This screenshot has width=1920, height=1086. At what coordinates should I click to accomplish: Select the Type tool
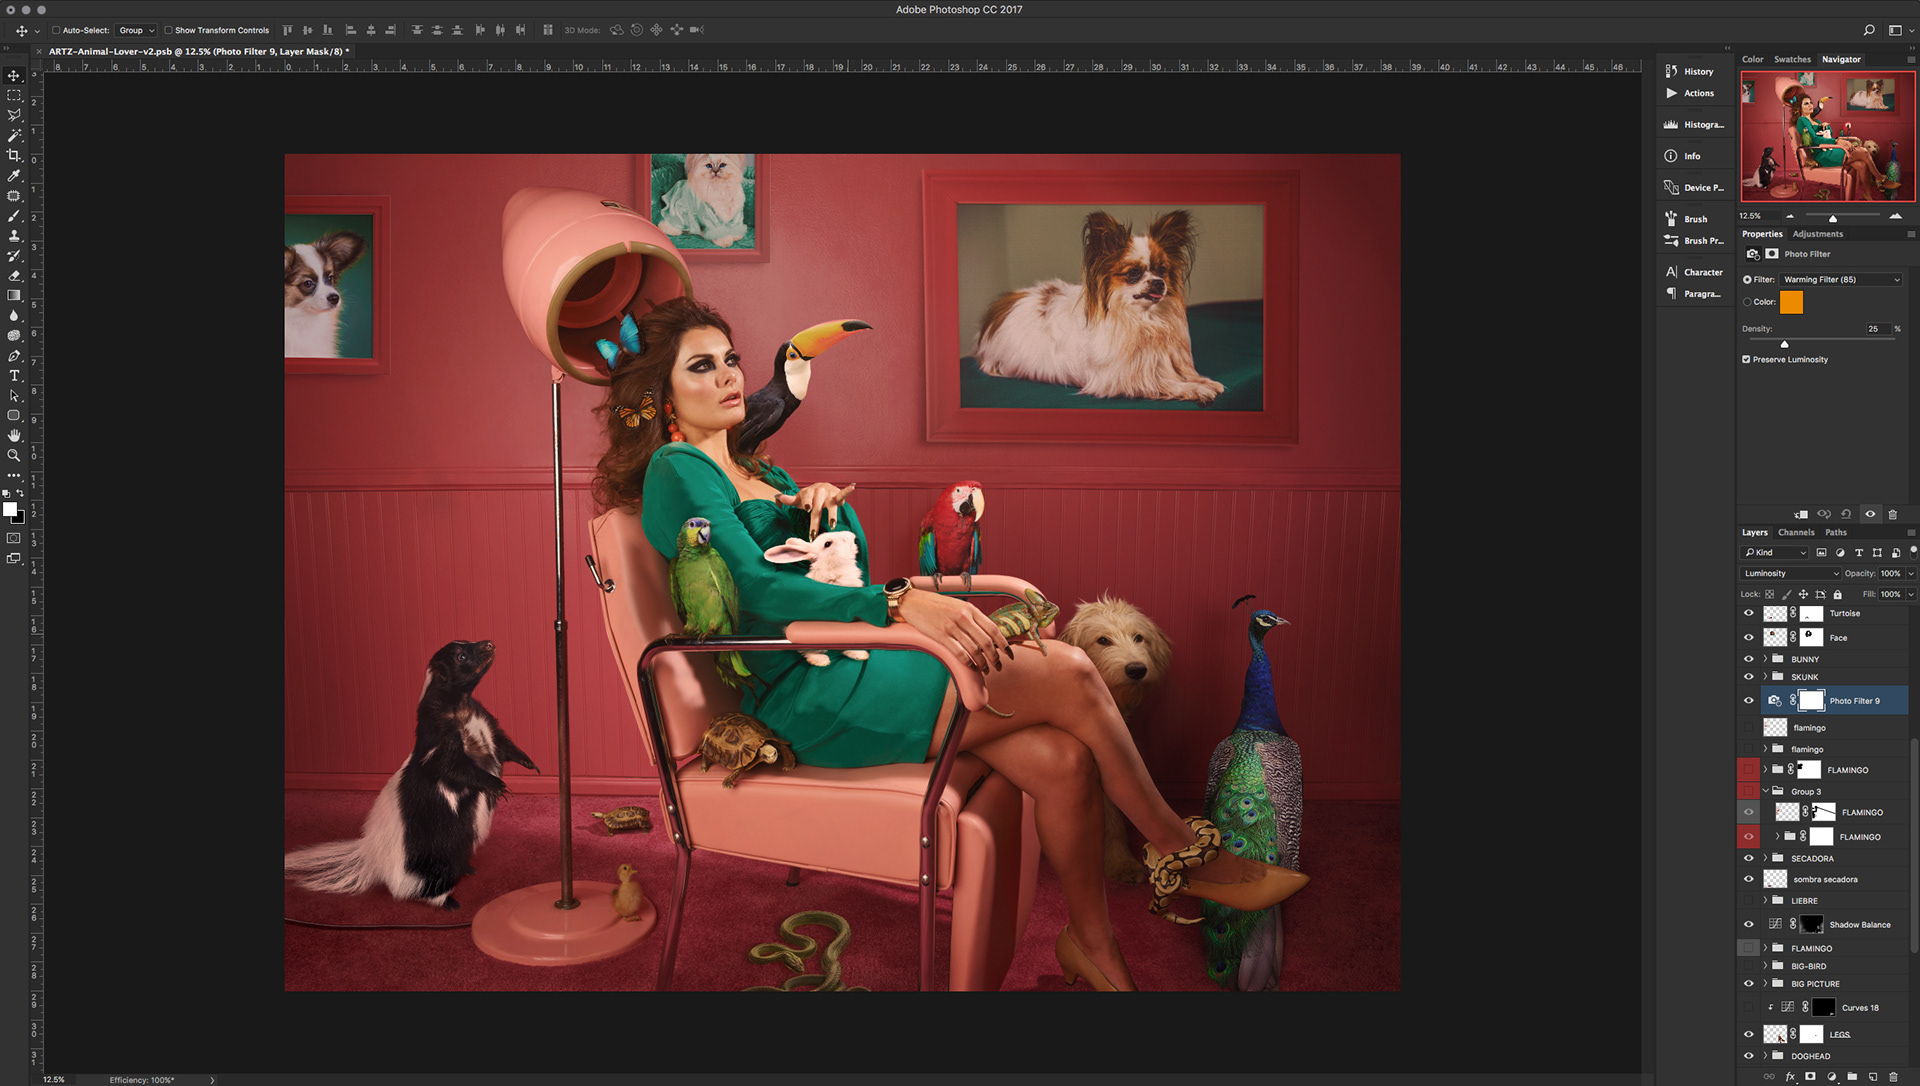point(14,376)
